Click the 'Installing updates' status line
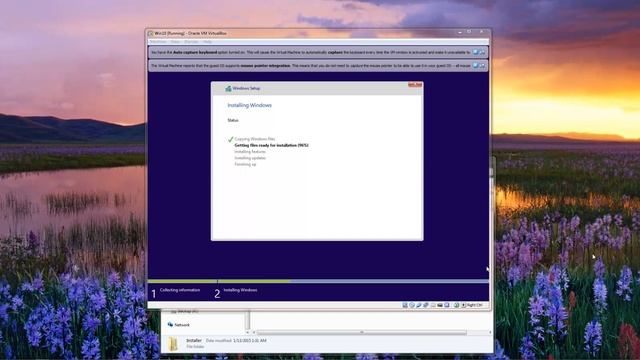Image resolution: width=640 pixels, height=360 pixels. point(250,158)
